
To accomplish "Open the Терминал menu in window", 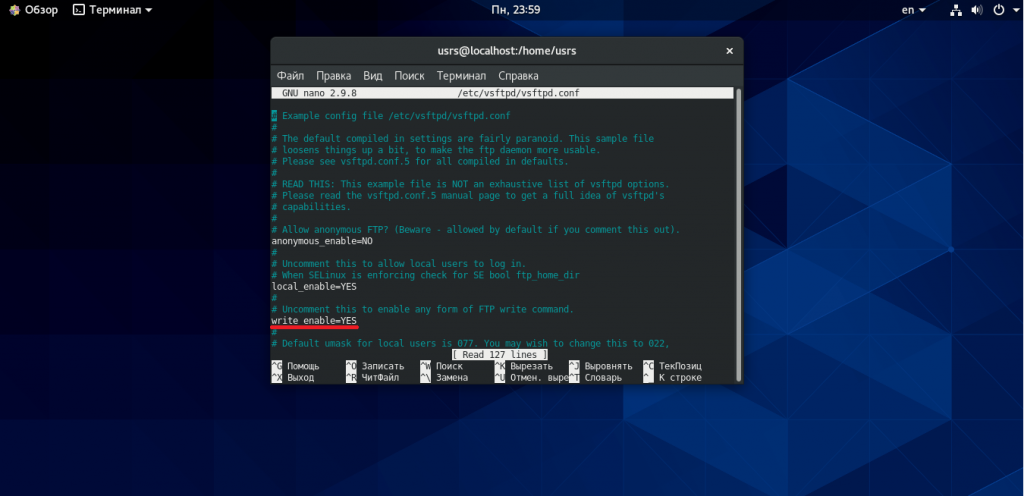I will click(461, 76).
